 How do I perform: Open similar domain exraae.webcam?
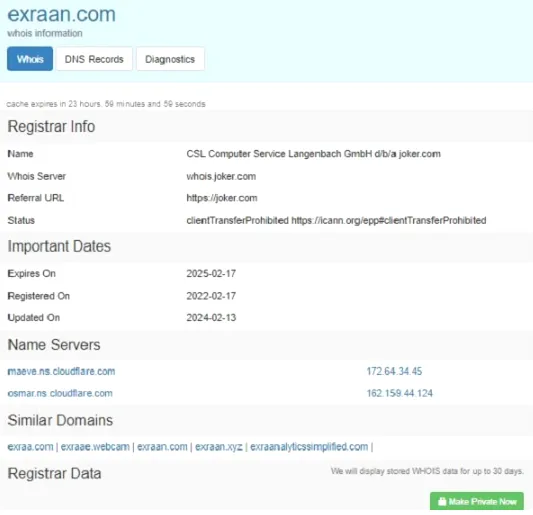[x=95, y=446]
